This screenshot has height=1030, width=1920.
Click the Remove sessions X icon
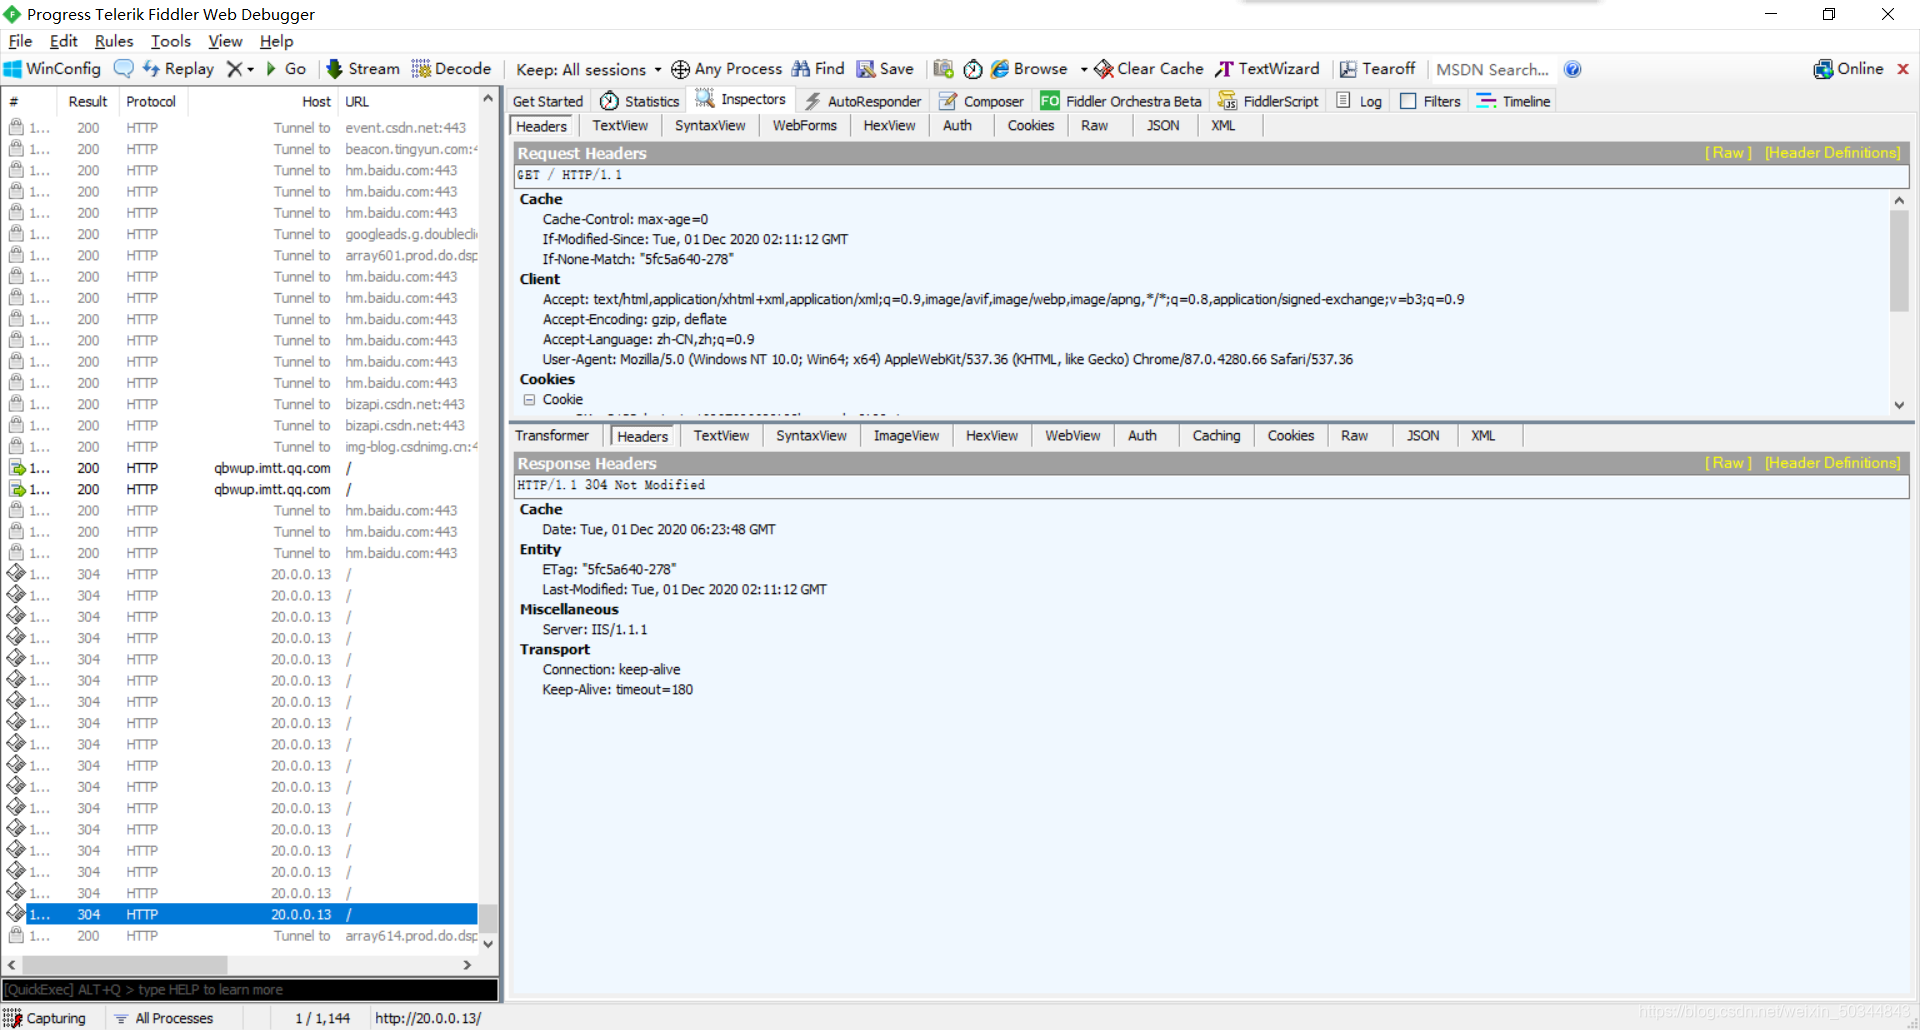pos(234,69)
